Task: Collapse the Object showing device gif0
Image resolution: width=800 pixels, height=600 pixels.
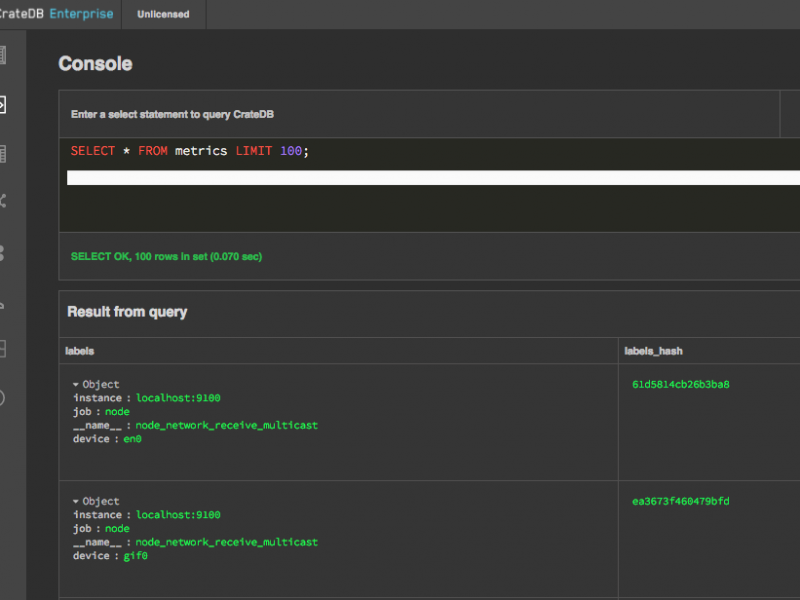Action: tap(75, 501)
